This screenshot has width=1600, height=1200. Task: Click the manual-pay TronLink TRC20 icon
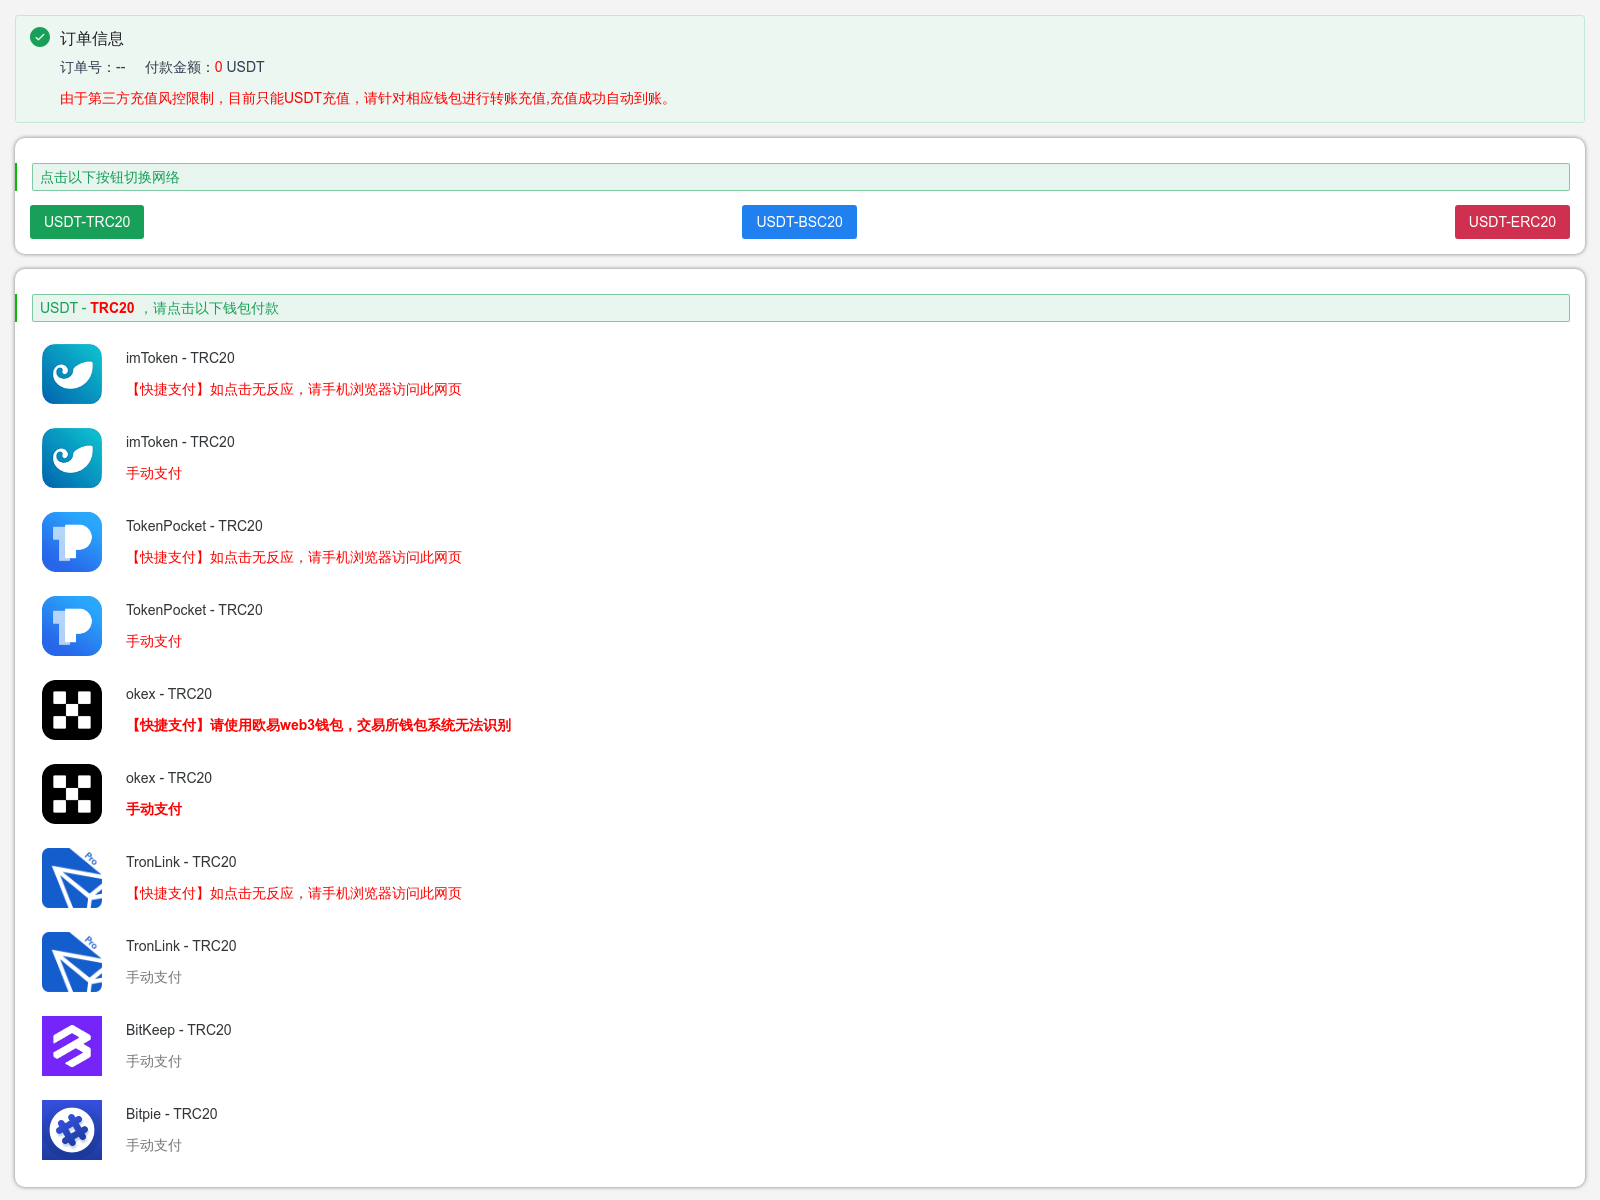point(72,962)
